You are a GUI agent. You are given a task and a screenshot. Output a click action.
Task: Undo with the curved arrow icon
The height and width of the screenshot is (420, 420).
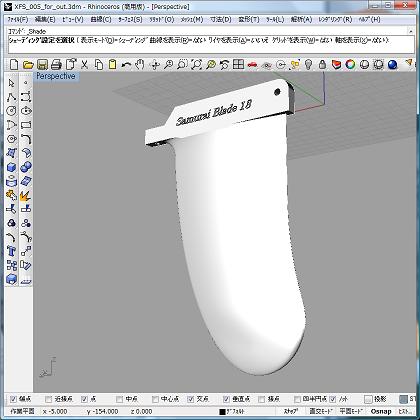coord(126,64)
